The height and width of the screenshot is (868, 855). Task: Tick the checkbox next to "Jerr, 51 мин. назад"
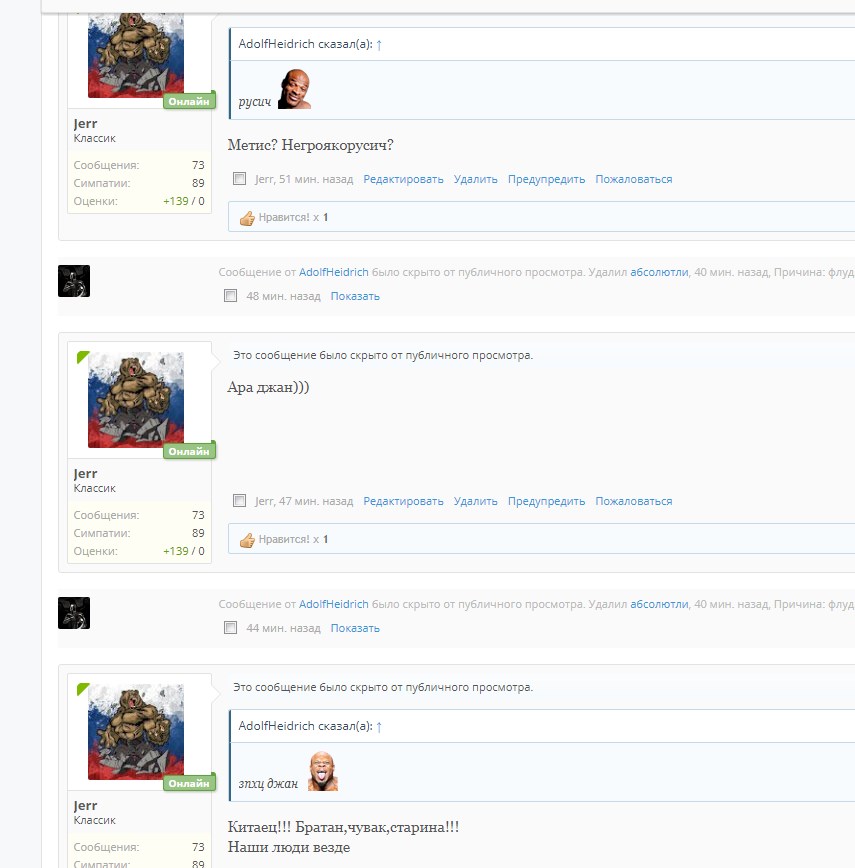(x=239, y=179)
